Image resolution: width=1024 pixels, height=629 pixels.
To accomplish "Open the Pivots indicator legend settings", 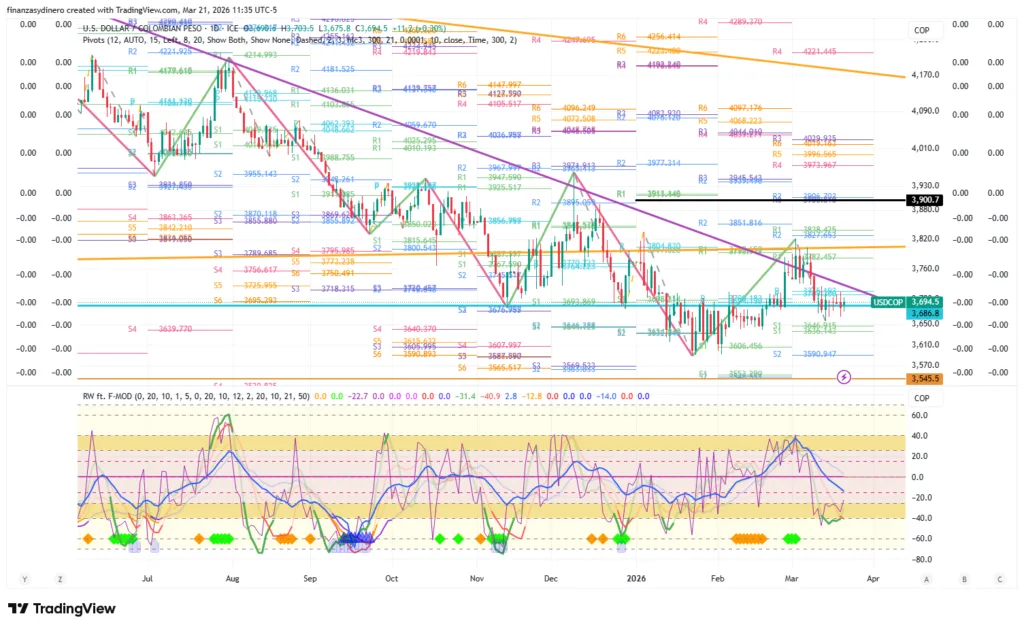I will tap(300, 40).
